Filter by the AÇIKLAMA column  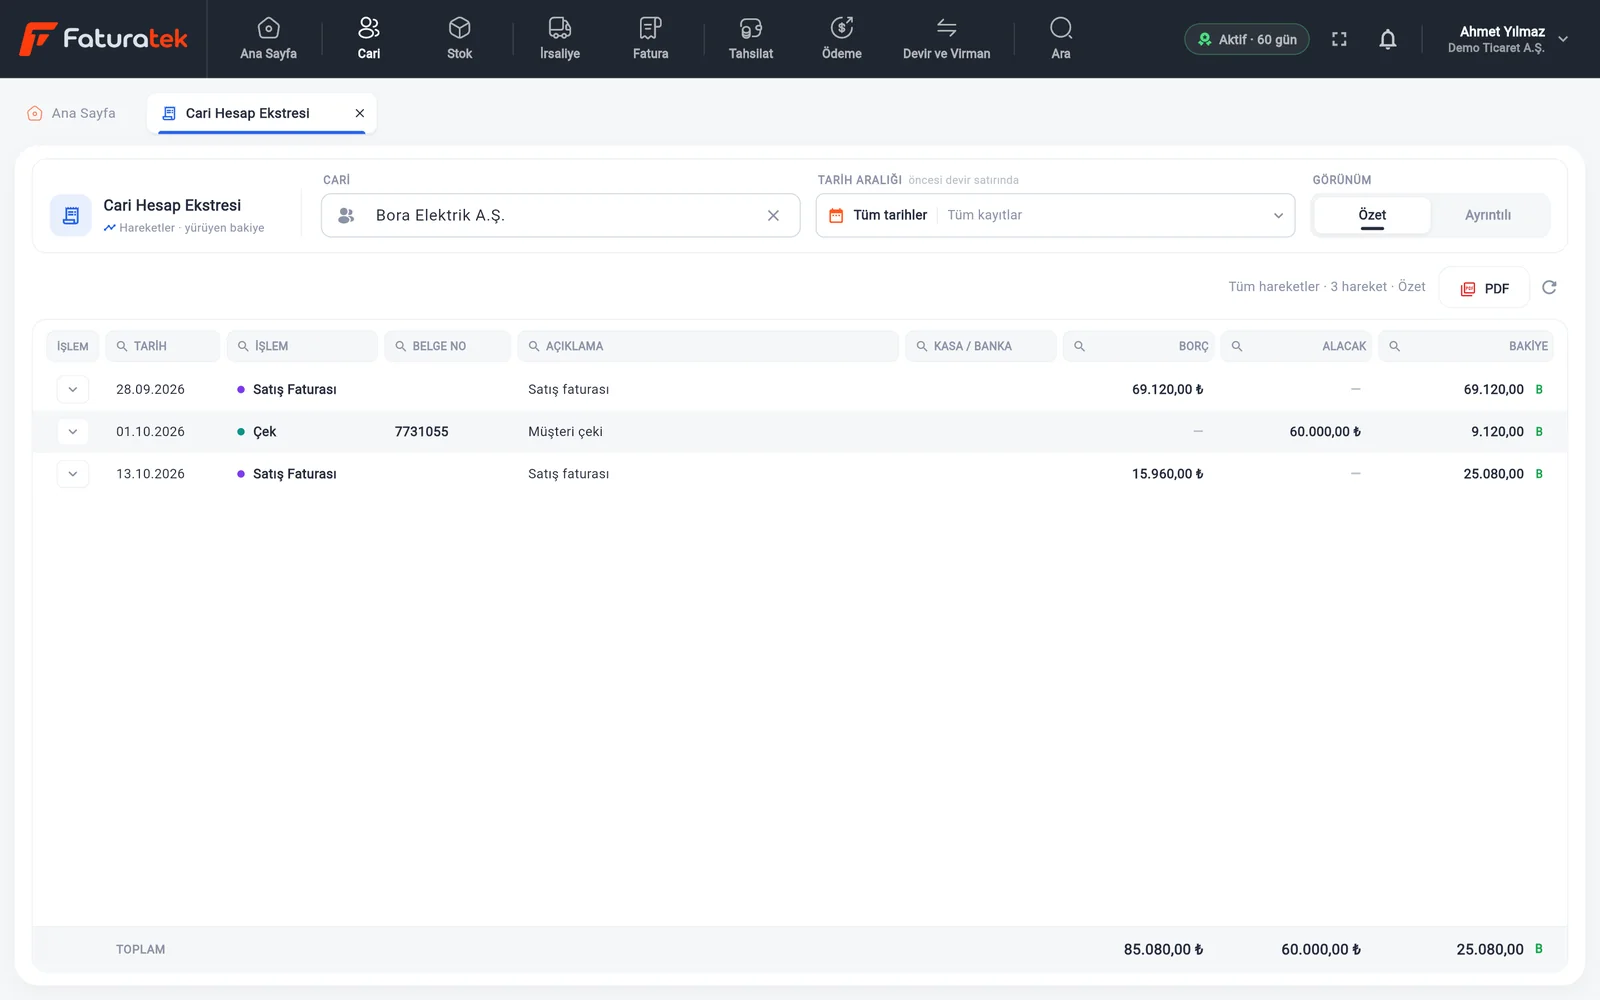click(708, 346)
